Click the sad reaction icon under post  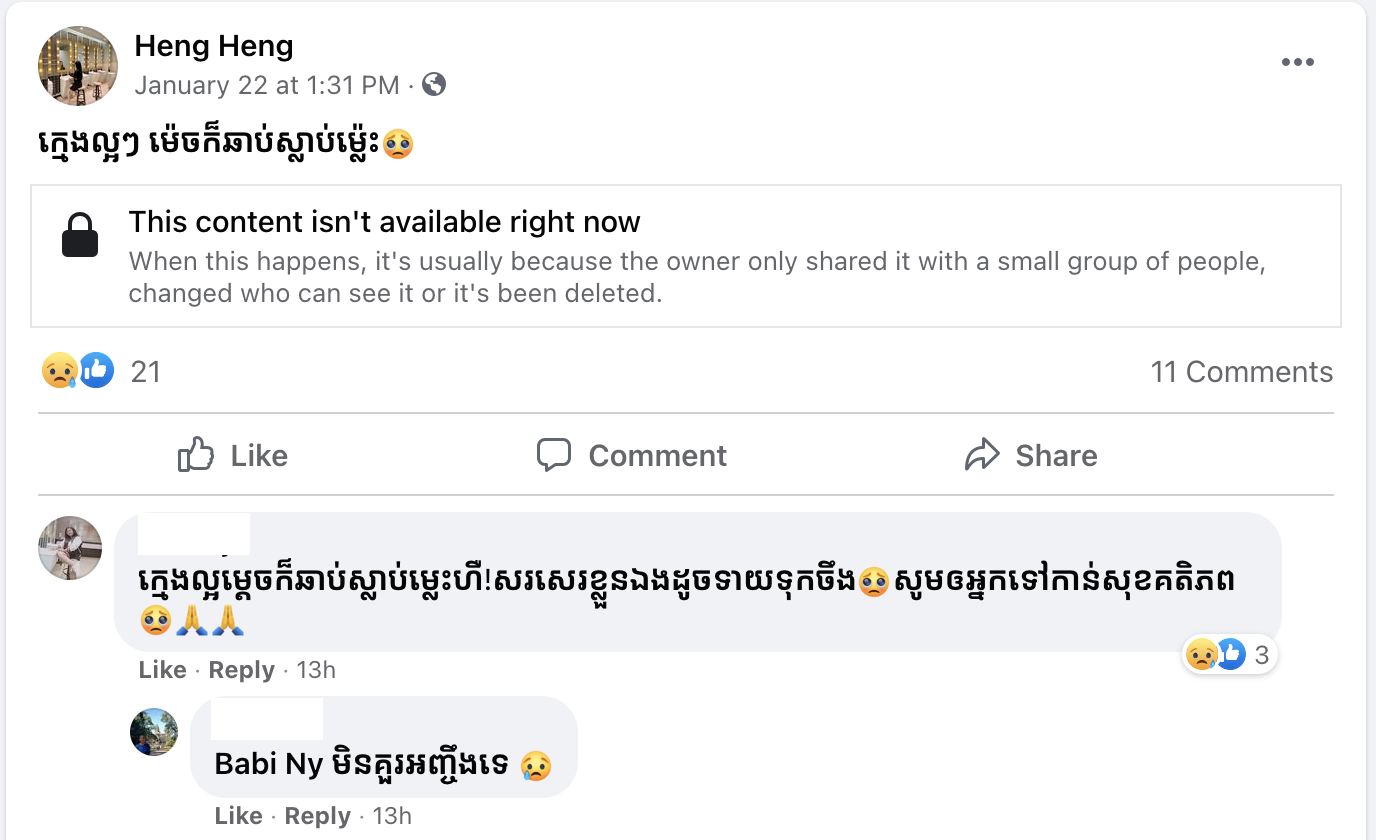[x=59, y=371]
